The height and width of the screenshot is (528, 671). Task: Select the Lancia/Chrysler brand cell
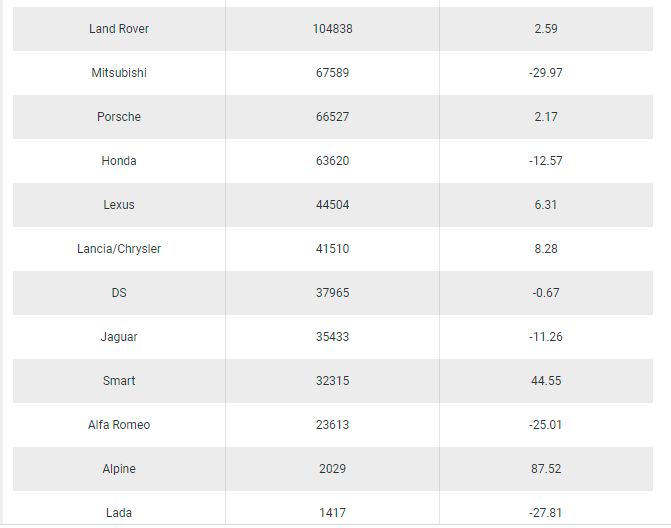[119, 249]
